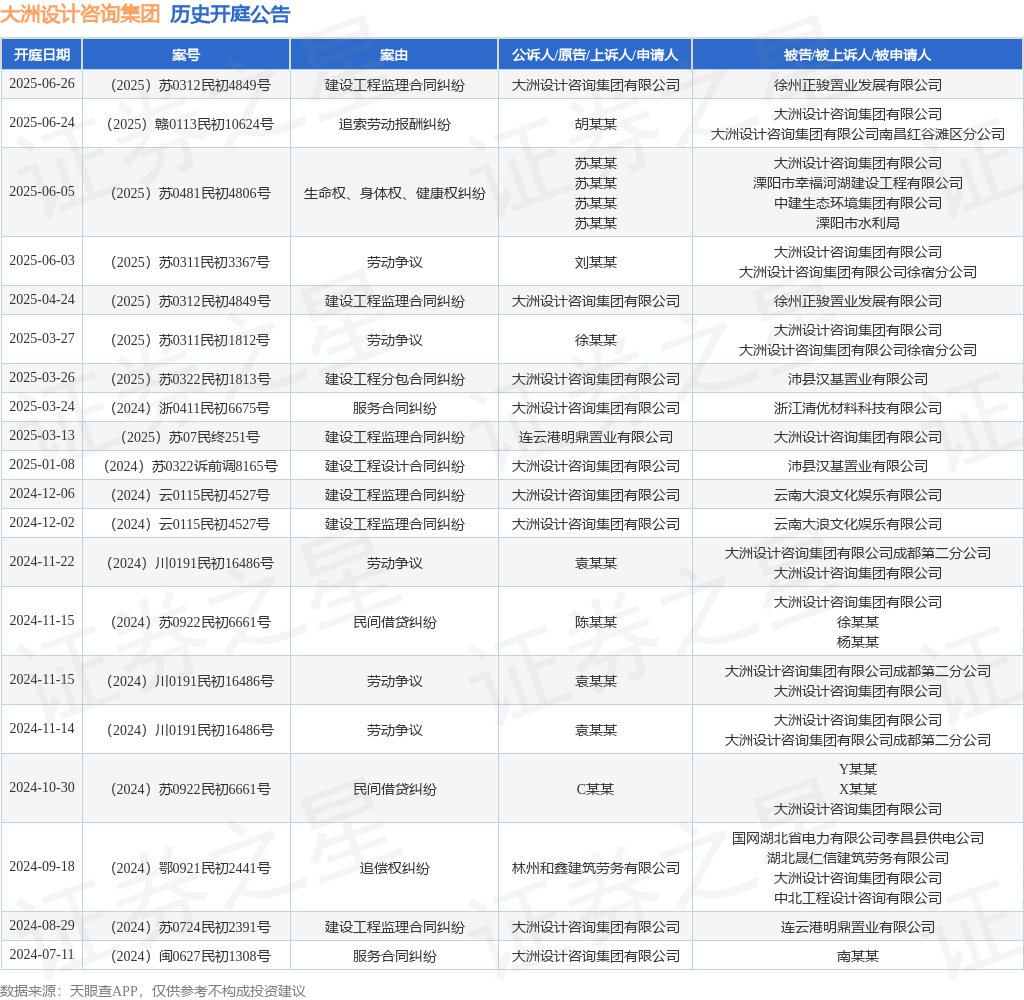Click the date 2025-06-26
Viewport: 1024px width, 1000px height.
click(42, 84)
